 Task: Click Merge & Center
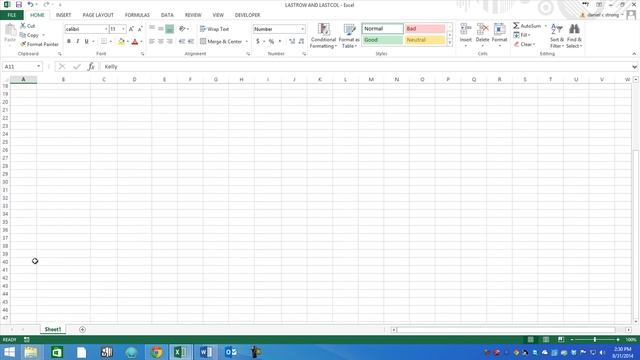coord(221,41)
